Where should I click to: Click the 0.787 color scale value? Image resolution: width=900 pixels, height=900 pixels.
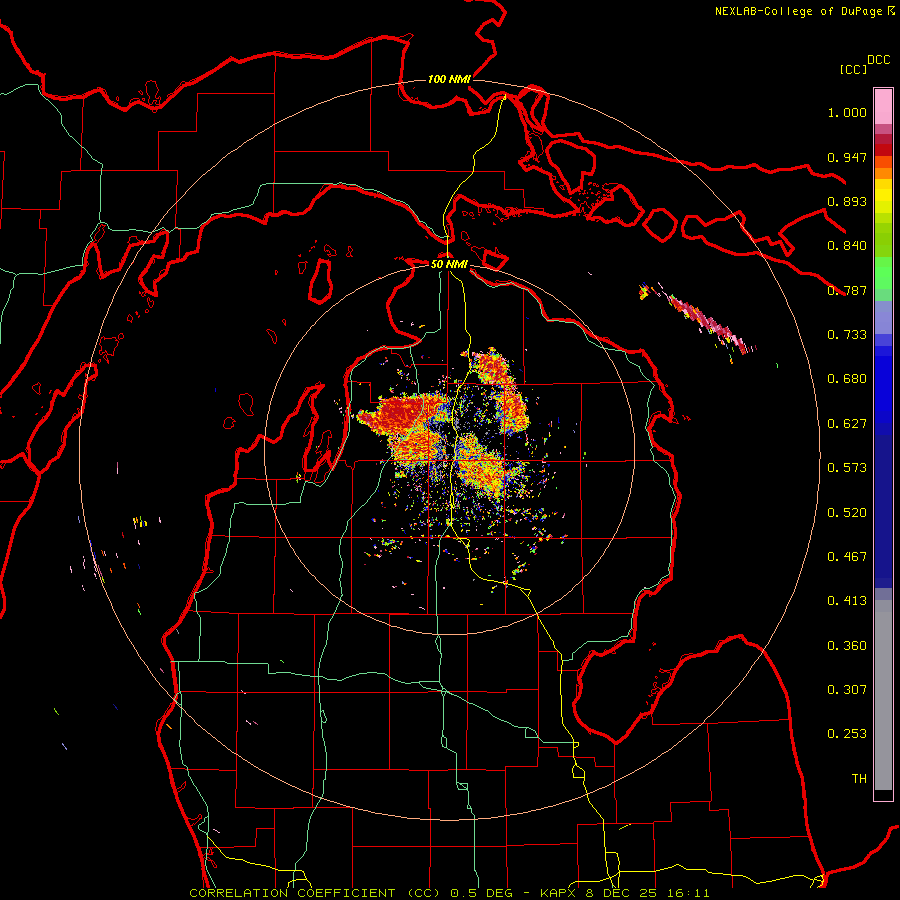[x=847, y=290]
